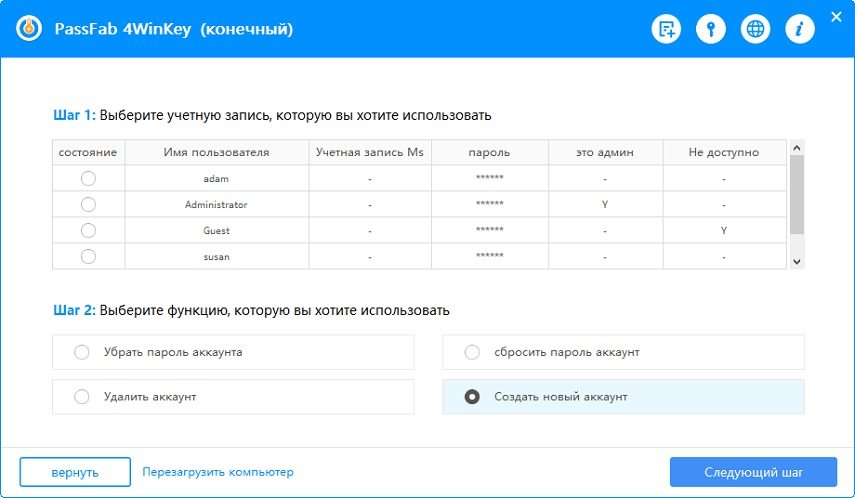Viewport: 855px width, 498px height.
Task: Click the account table scrollbar thumb
Action: pos(797,194)
